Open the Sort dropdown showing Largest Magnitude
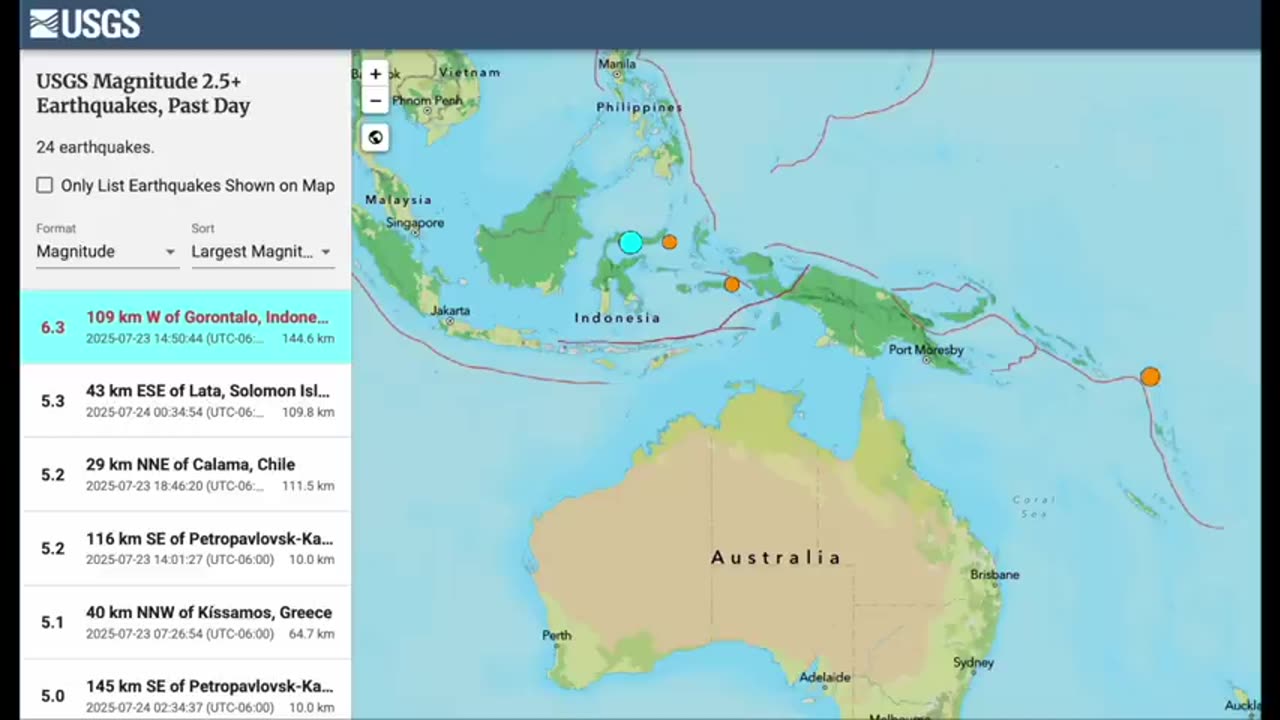The width and height of the screenshot is (1280, 720). pos(262,252)
